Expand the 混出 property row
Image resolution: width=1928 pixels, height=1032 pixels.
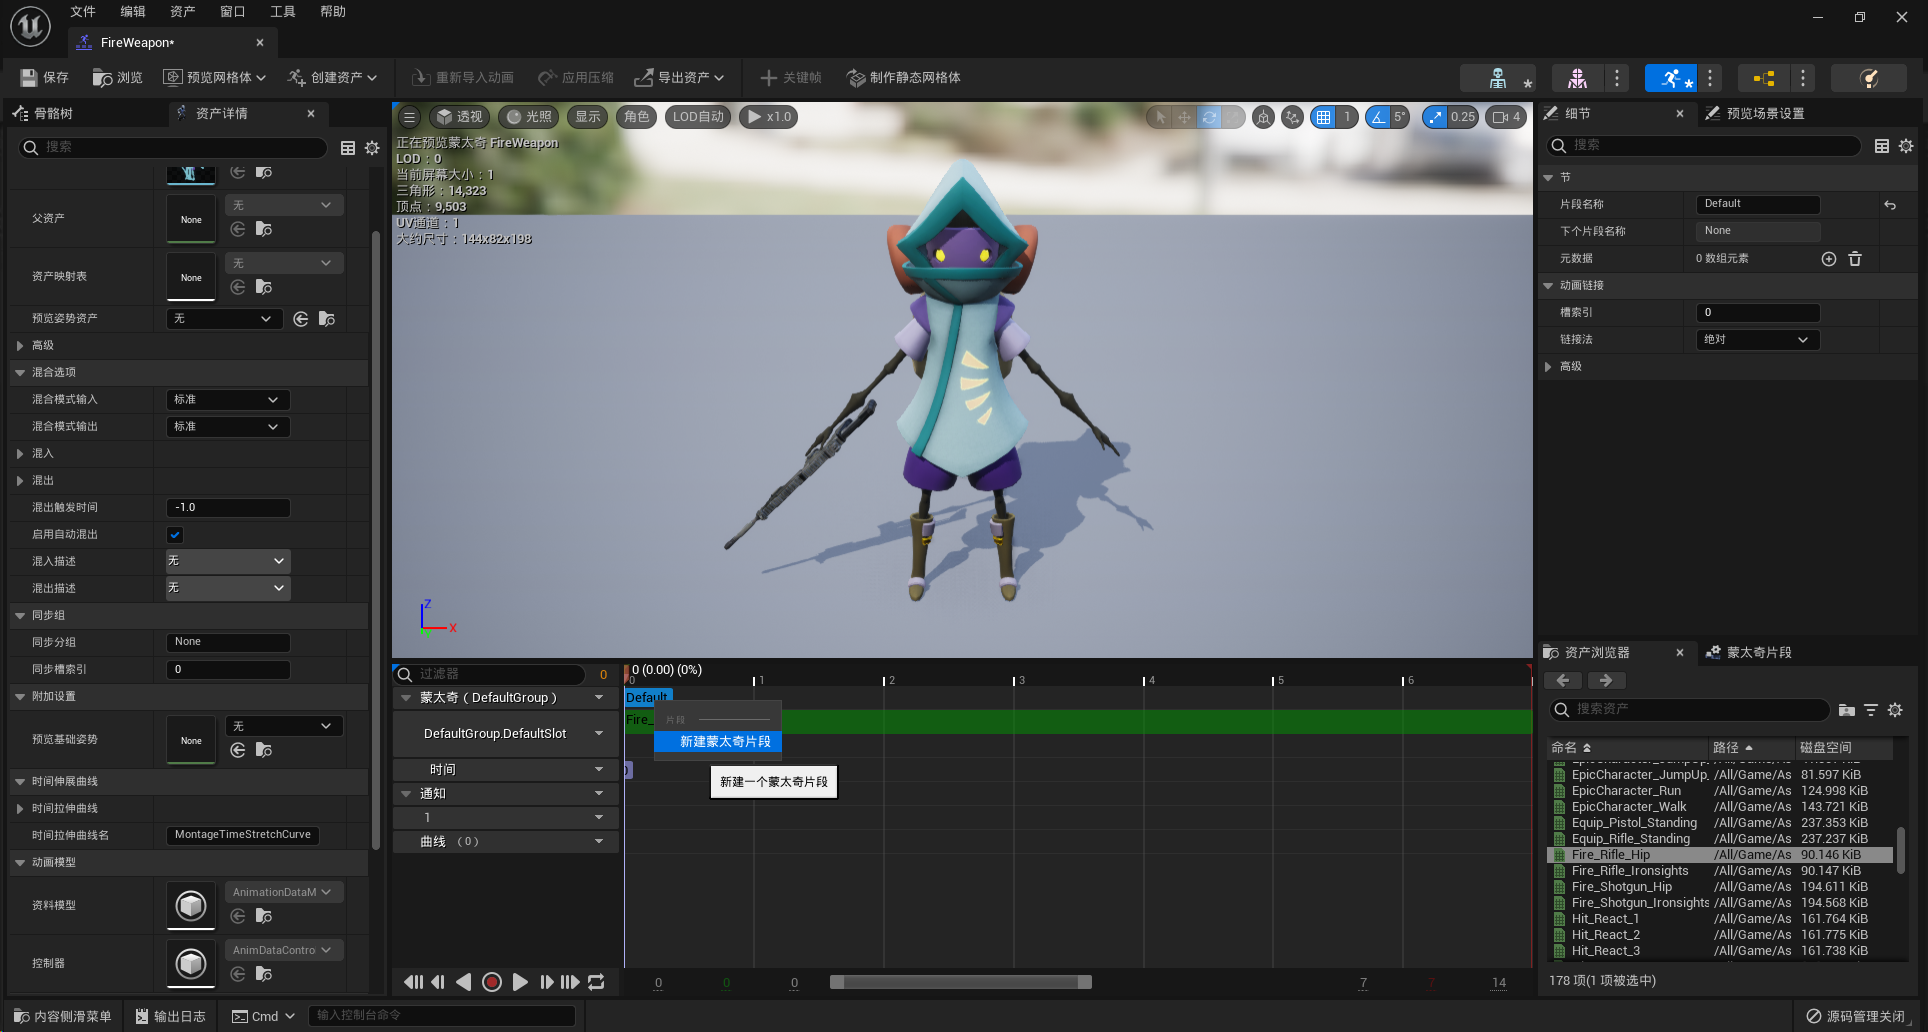20,481
